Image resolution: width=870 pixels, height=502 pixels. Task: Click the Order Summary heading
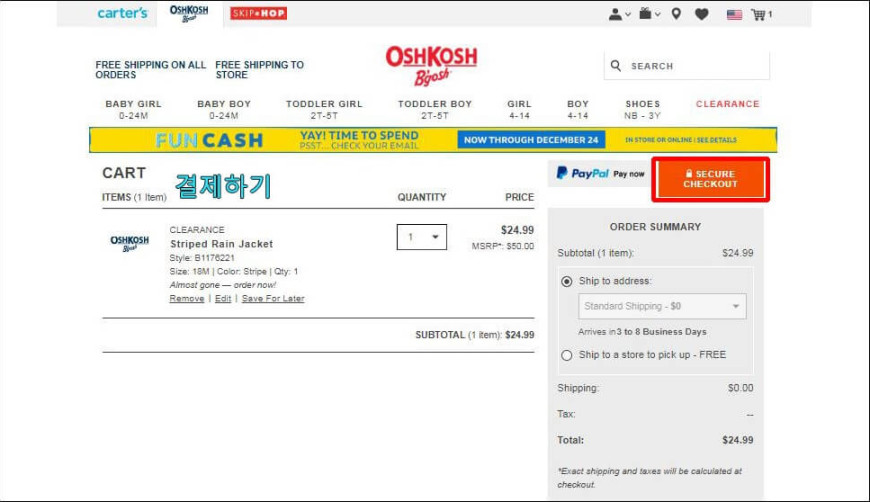[x=655, y=227]
